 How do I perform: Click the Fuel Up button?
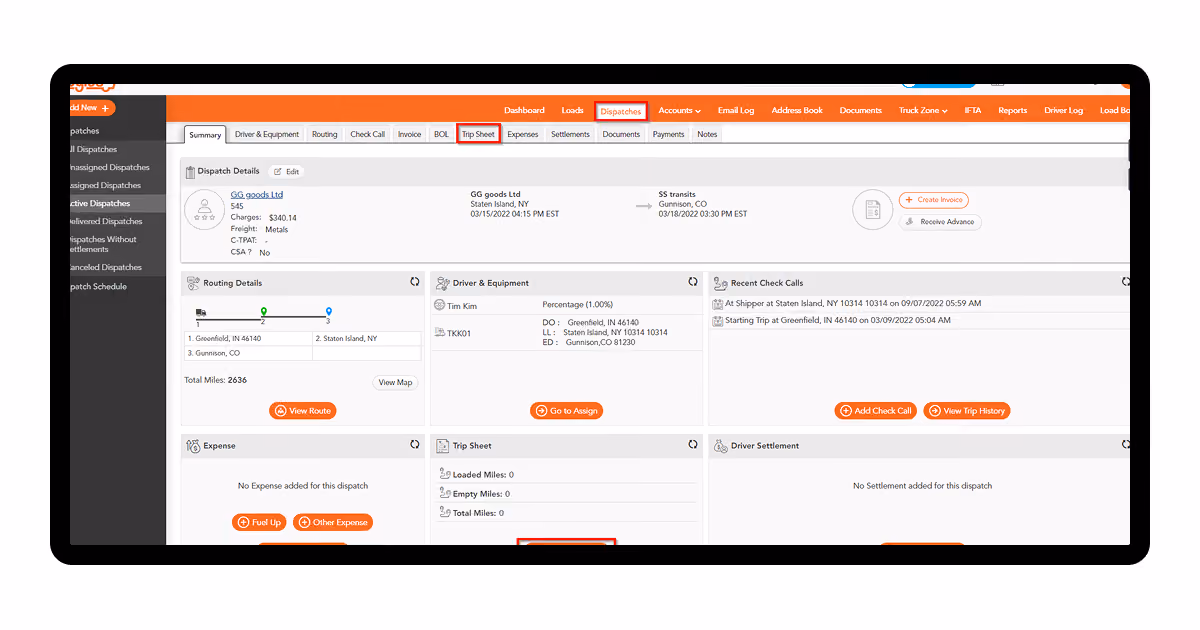(x=260, y=522)
